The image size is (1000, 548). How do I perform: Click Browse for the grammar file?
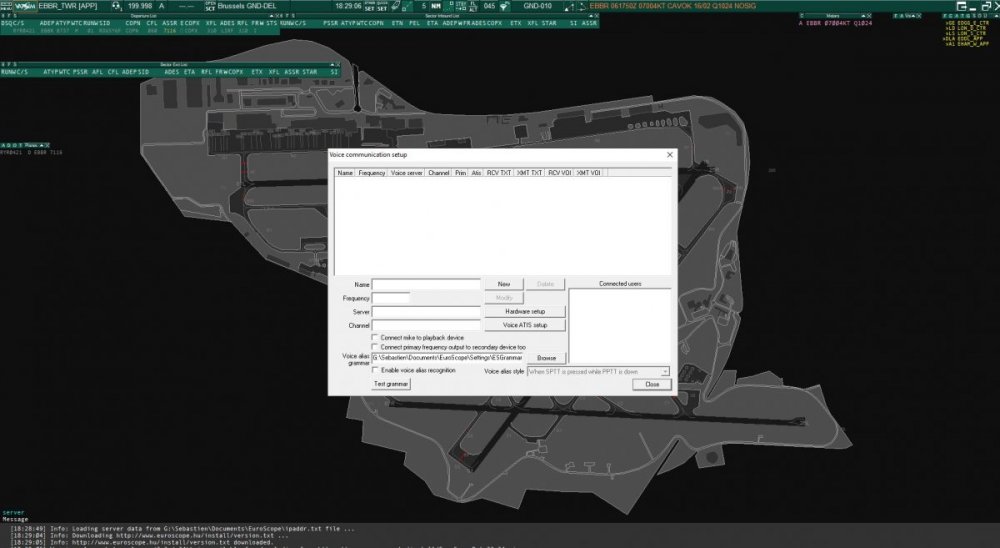546,357
